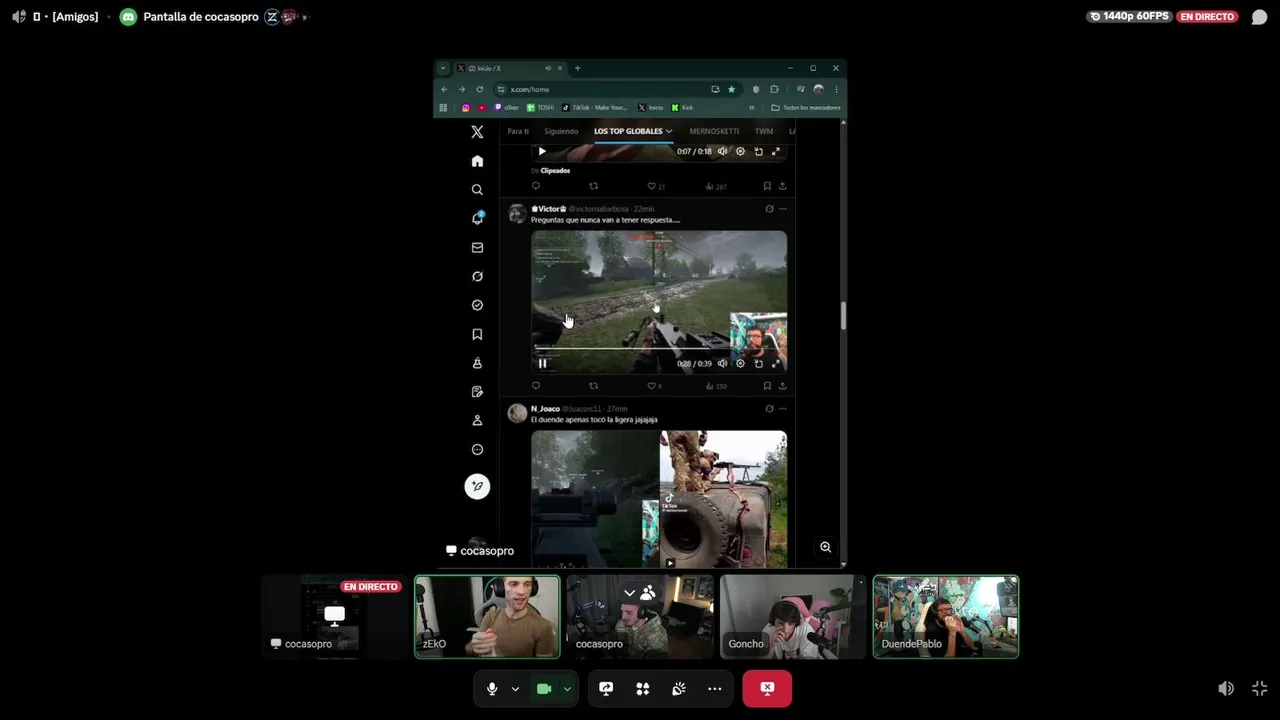Adjust stream volume speaker icon
Viewport: 1280px width, 720px height.
tap(1225, 688)
